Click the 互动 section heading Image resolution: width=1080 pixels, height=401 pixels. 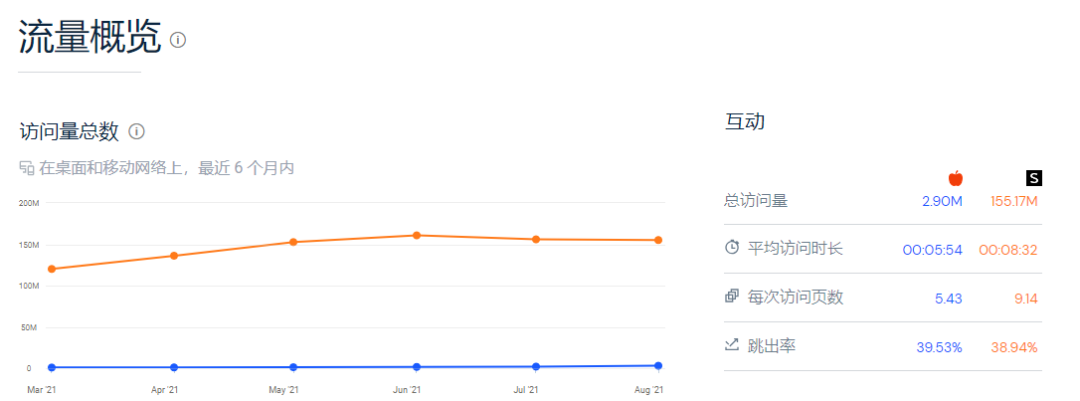coord(744,122)
